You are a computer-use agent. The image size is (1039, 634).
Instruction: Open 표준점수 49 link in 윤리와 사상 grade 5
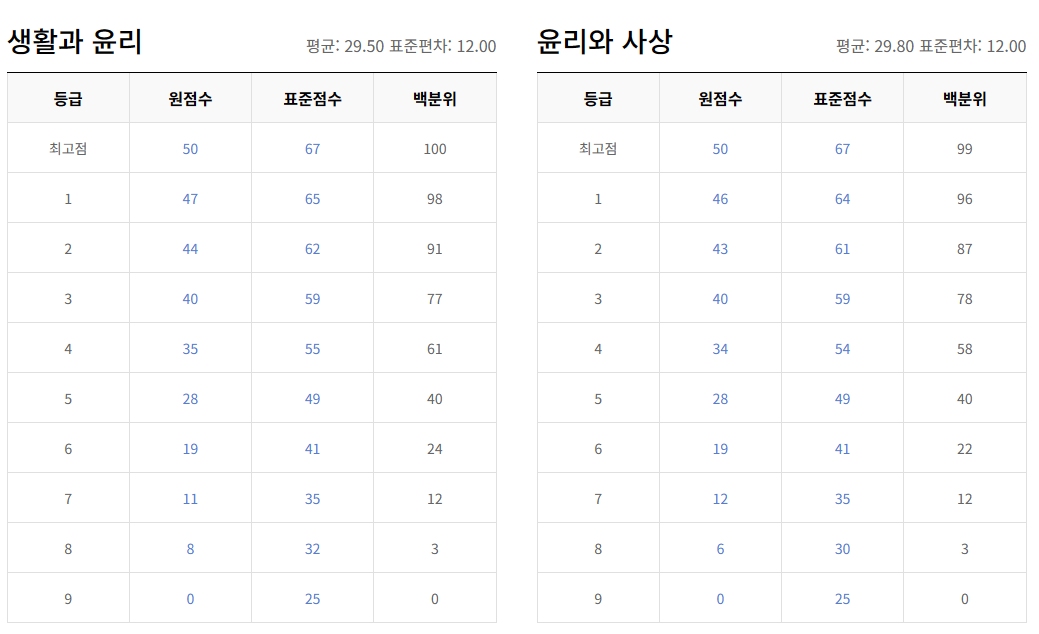tap(842, 399)
